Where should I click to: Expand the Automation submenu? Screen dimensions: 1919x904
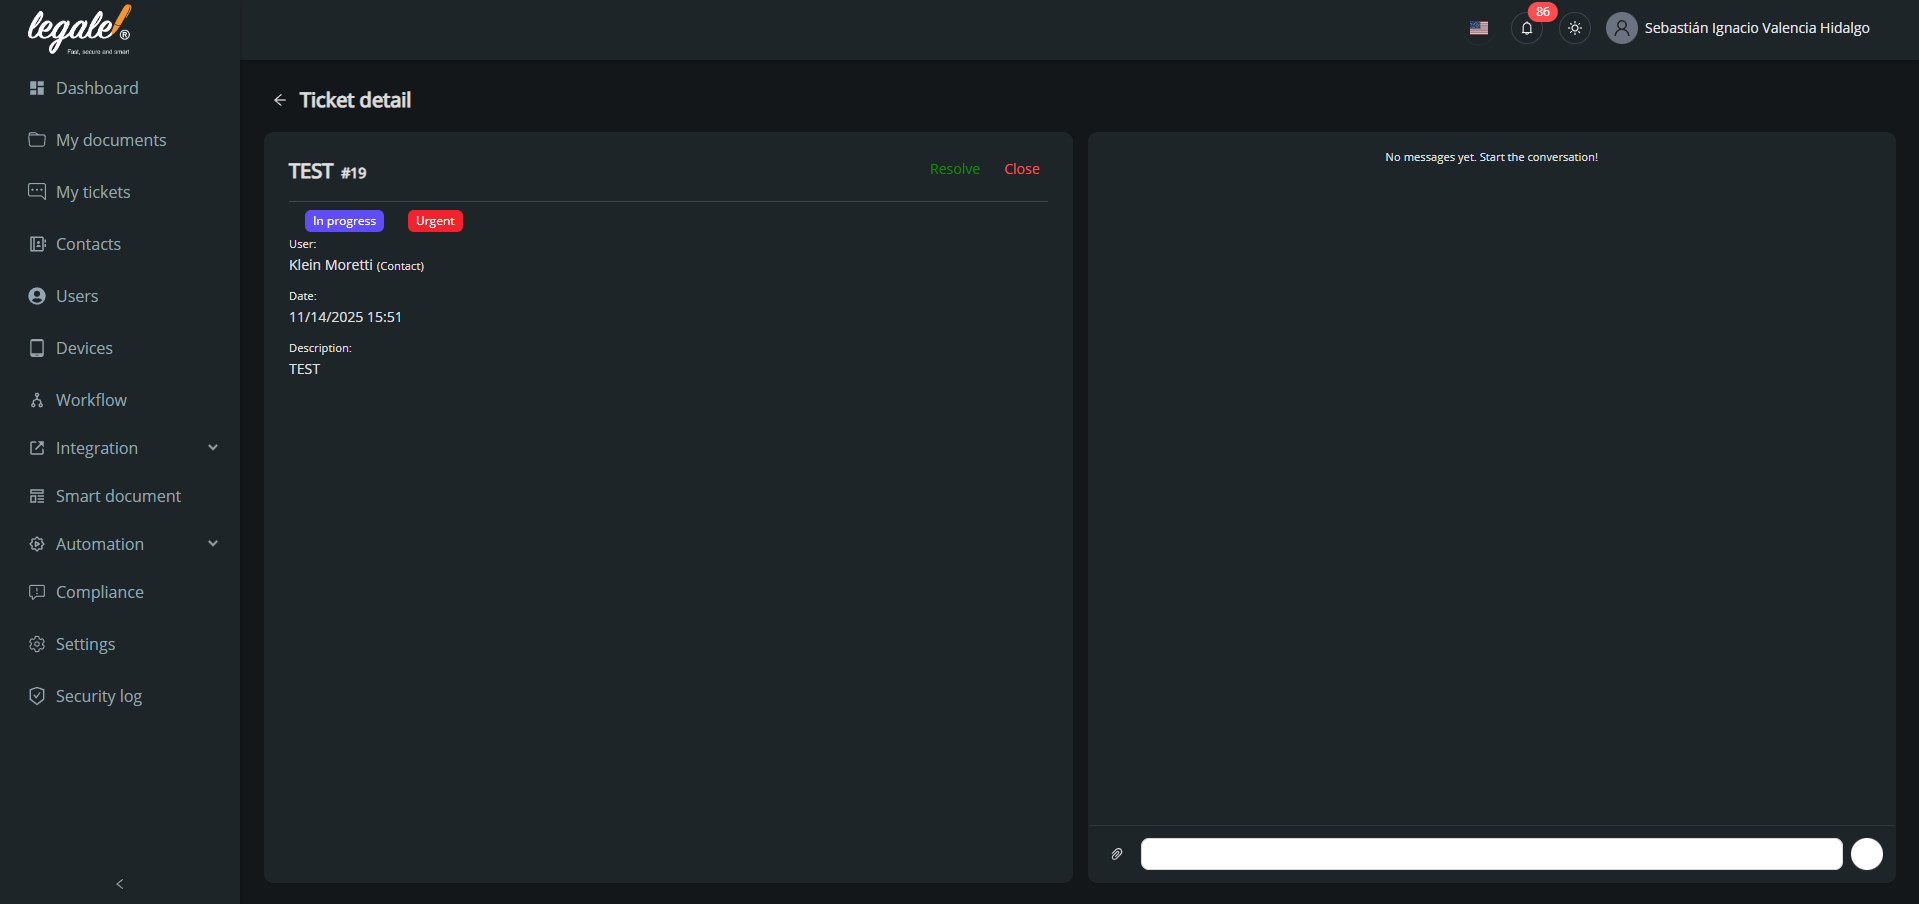(x=212, y=544)
